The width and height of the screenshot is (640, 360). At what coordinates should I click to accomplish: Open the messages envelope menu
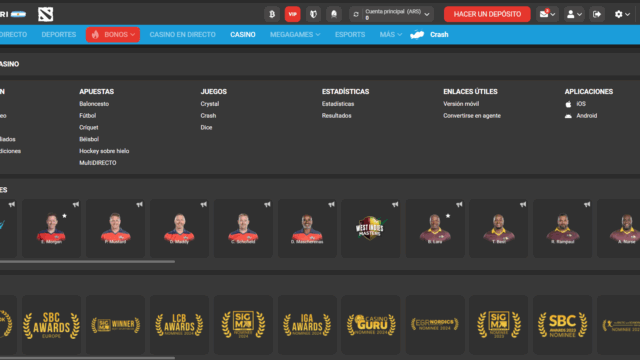547,14
